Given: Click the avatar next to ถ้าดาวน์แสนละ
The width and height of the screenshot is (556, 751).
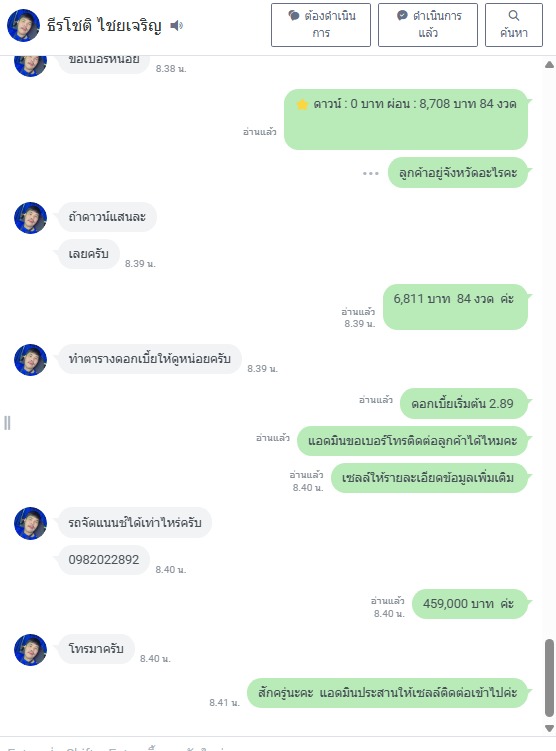Looking at the screenshot, I should pyautogui.click(x=31, y=217).
